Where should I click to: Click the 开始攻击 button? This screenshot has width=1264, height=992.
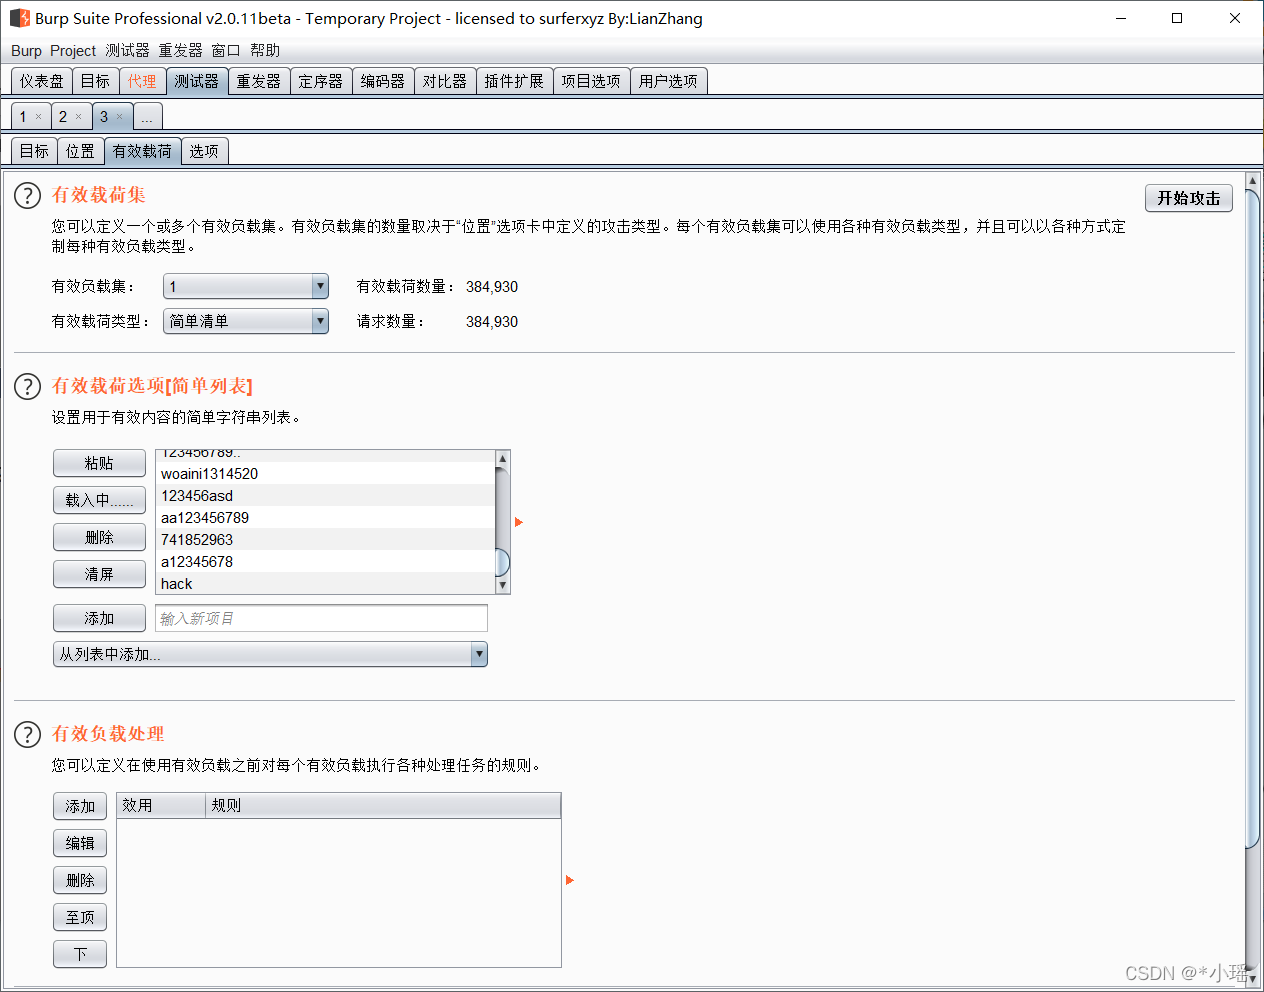click(1189, 198)
